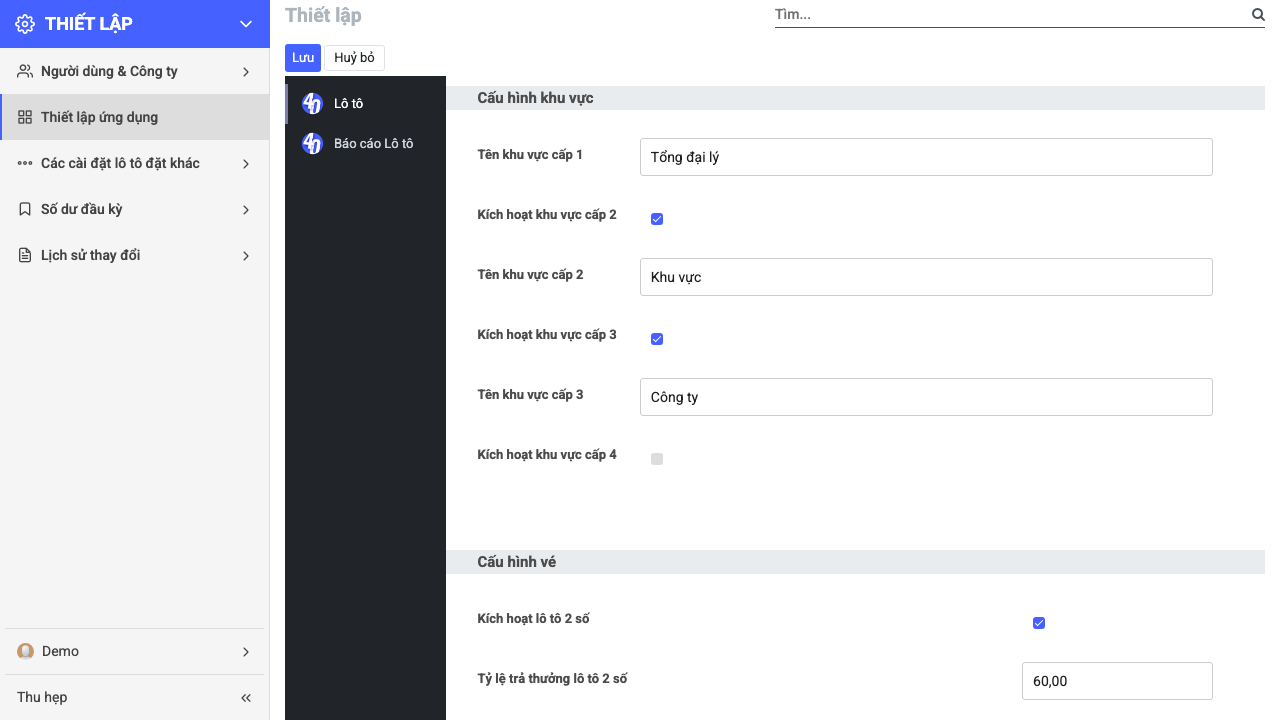Screen dimensions: 1280x720
Task: Click the Lô tô app logo icon
Action: click(x=312, y=103)
